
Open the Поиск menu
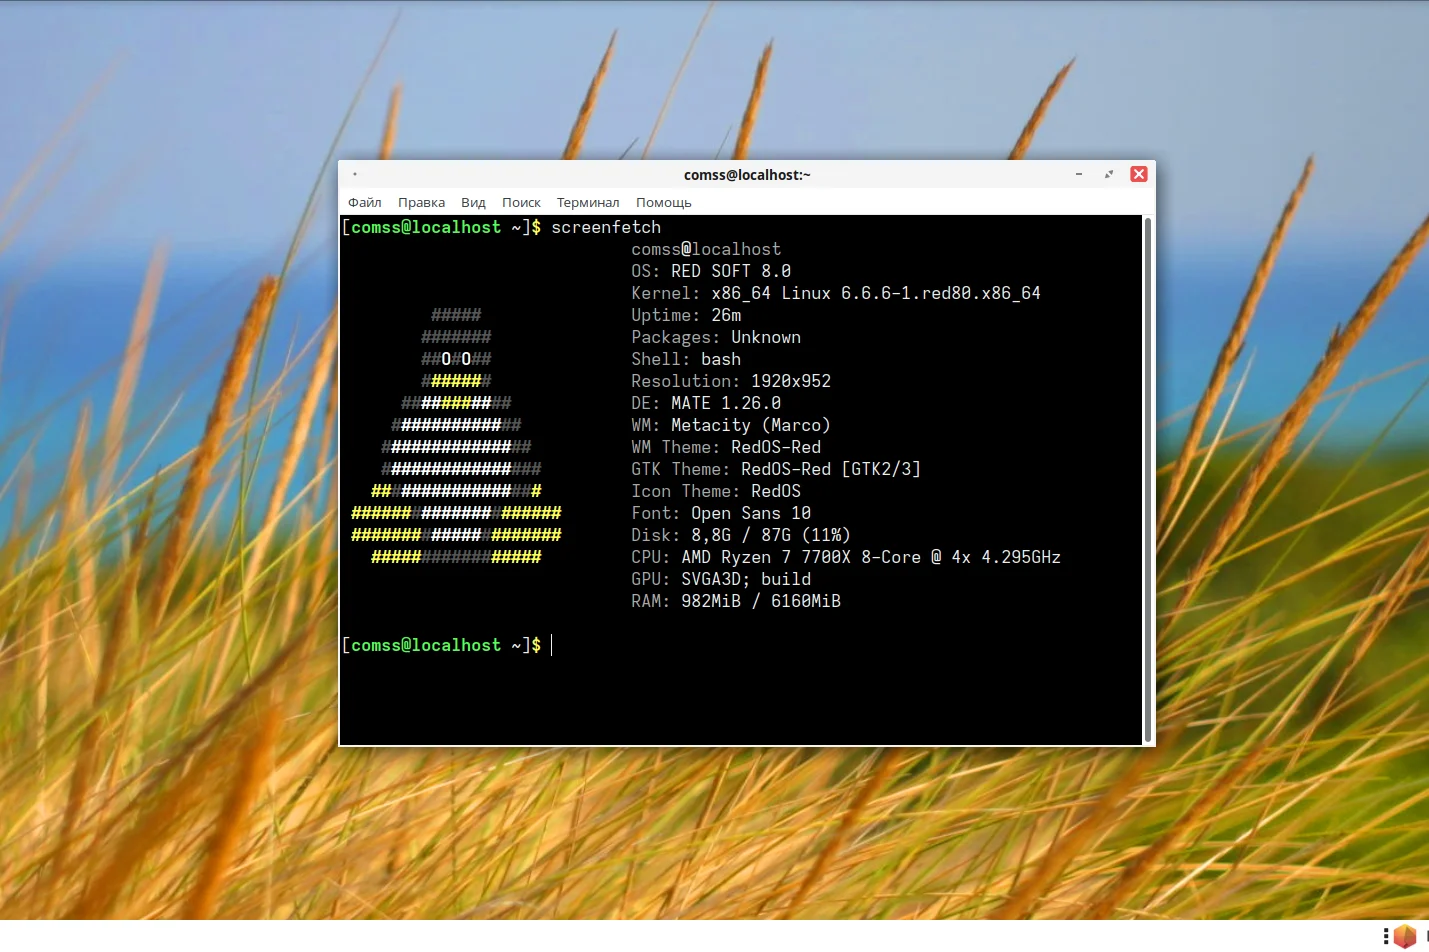(521, 202)
